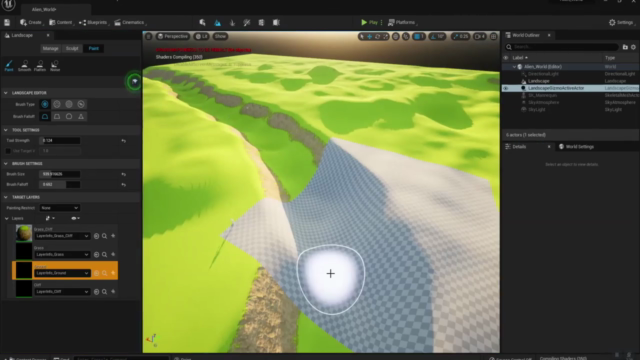
Task: Reset Tool Strength to default
Action: 123,141
